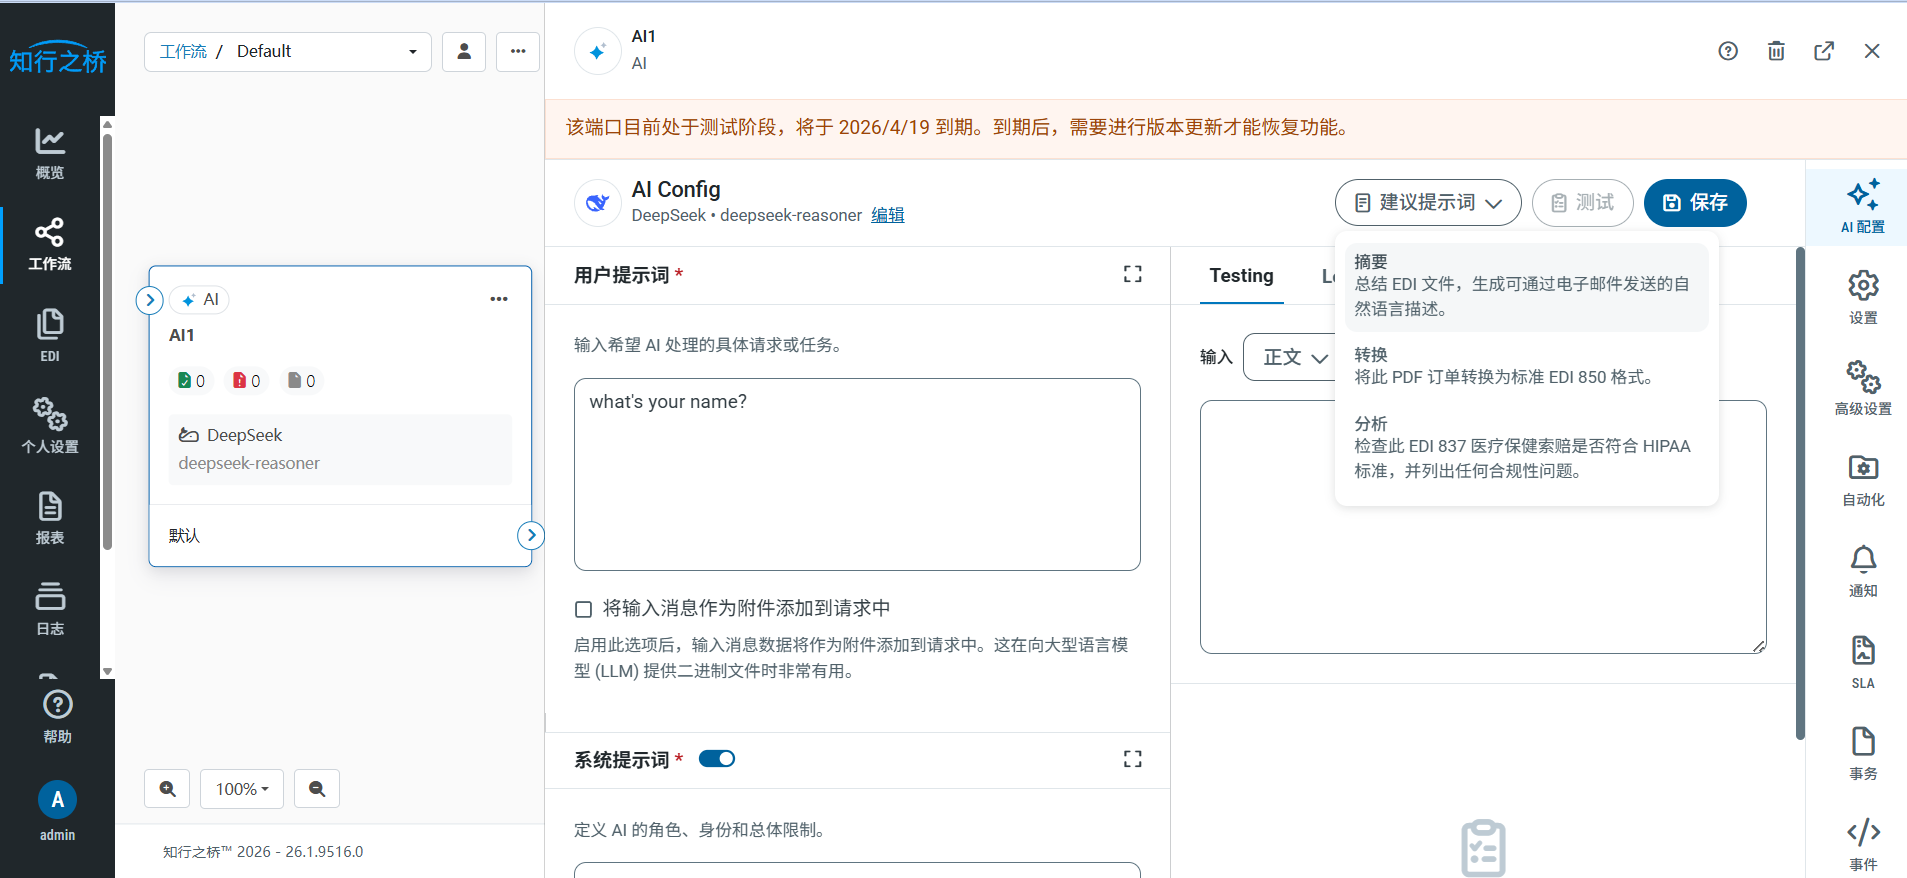The width and height of the screenshot is (1907, 878).
Task: Open 高级设置 advanced settings panel
Action: [1862, 388]
